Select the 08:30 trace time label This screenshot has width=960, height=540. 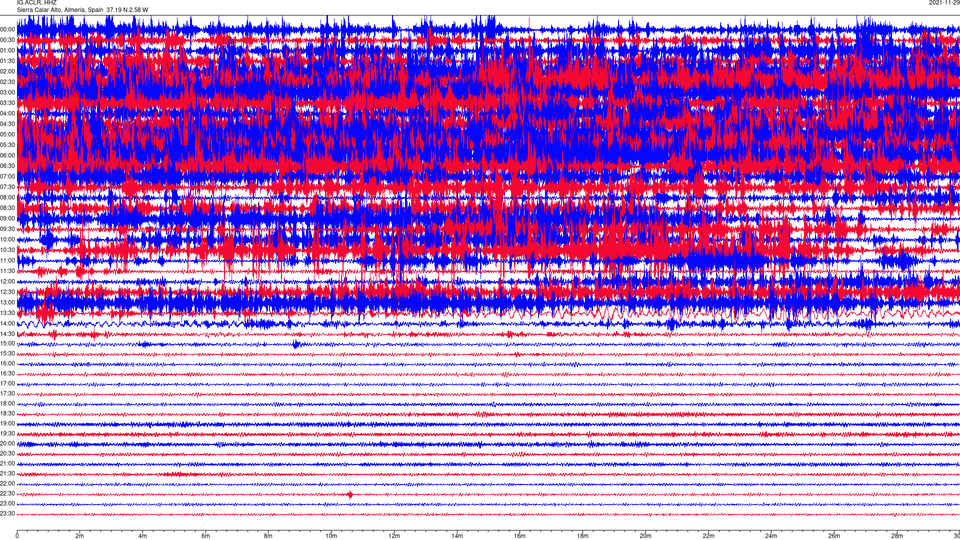[7, 208]
